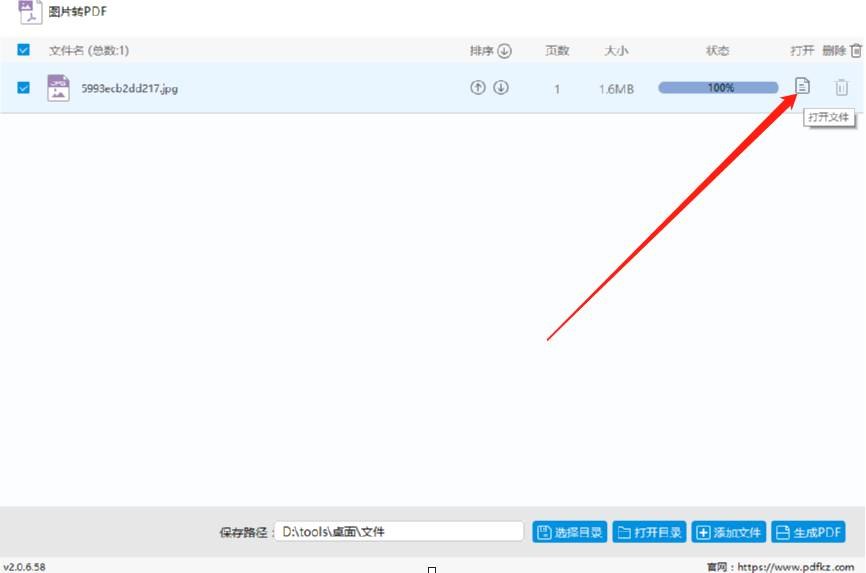Click the 打开 column header
Viewport: 866px width, 573px height.
[802, 51]
